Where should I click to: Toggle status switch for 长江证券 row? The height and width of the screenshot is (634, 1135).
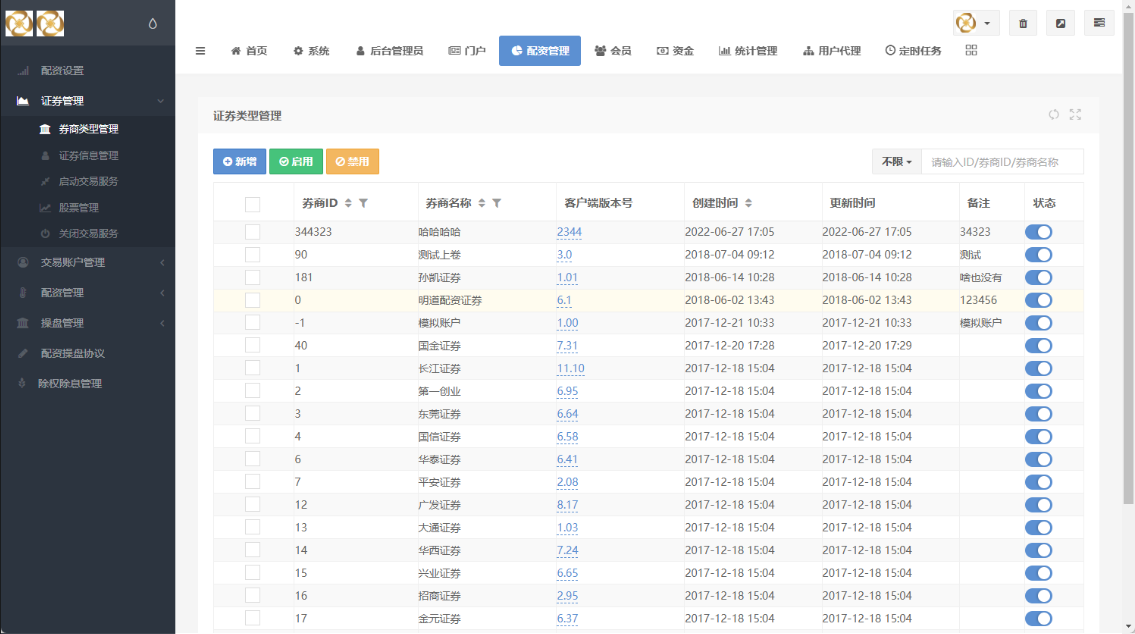pos(1038,368)
